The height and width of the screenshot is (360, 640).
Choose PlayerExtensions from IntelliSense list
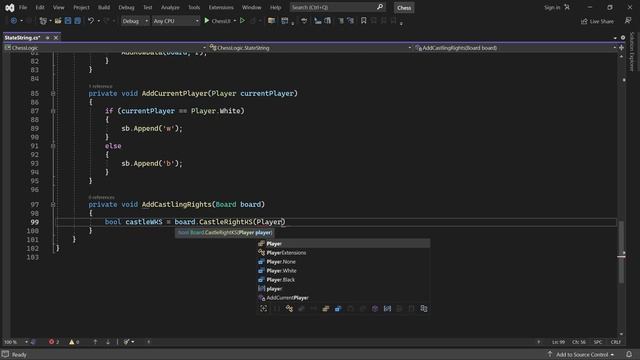(343, 253)
